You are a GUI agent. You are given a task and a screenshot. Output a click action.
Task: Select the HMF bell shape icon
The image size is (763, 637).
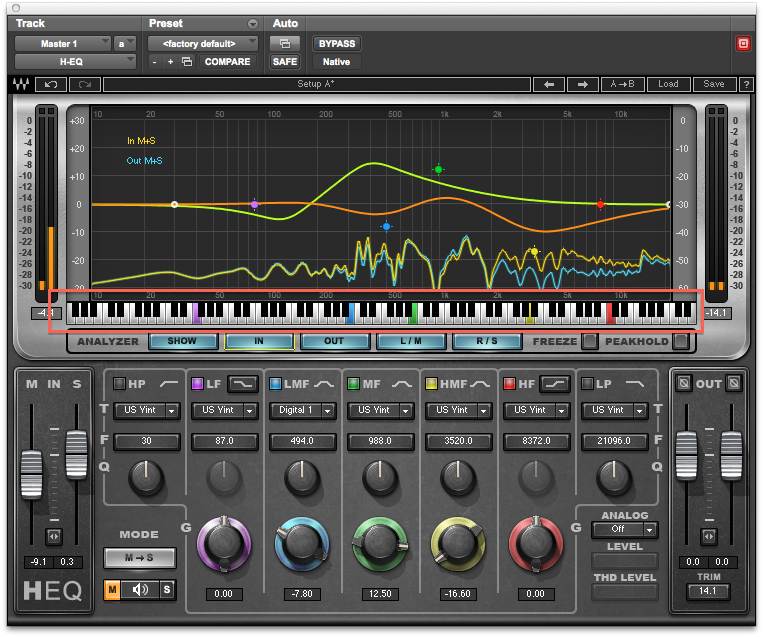[480, 384]
